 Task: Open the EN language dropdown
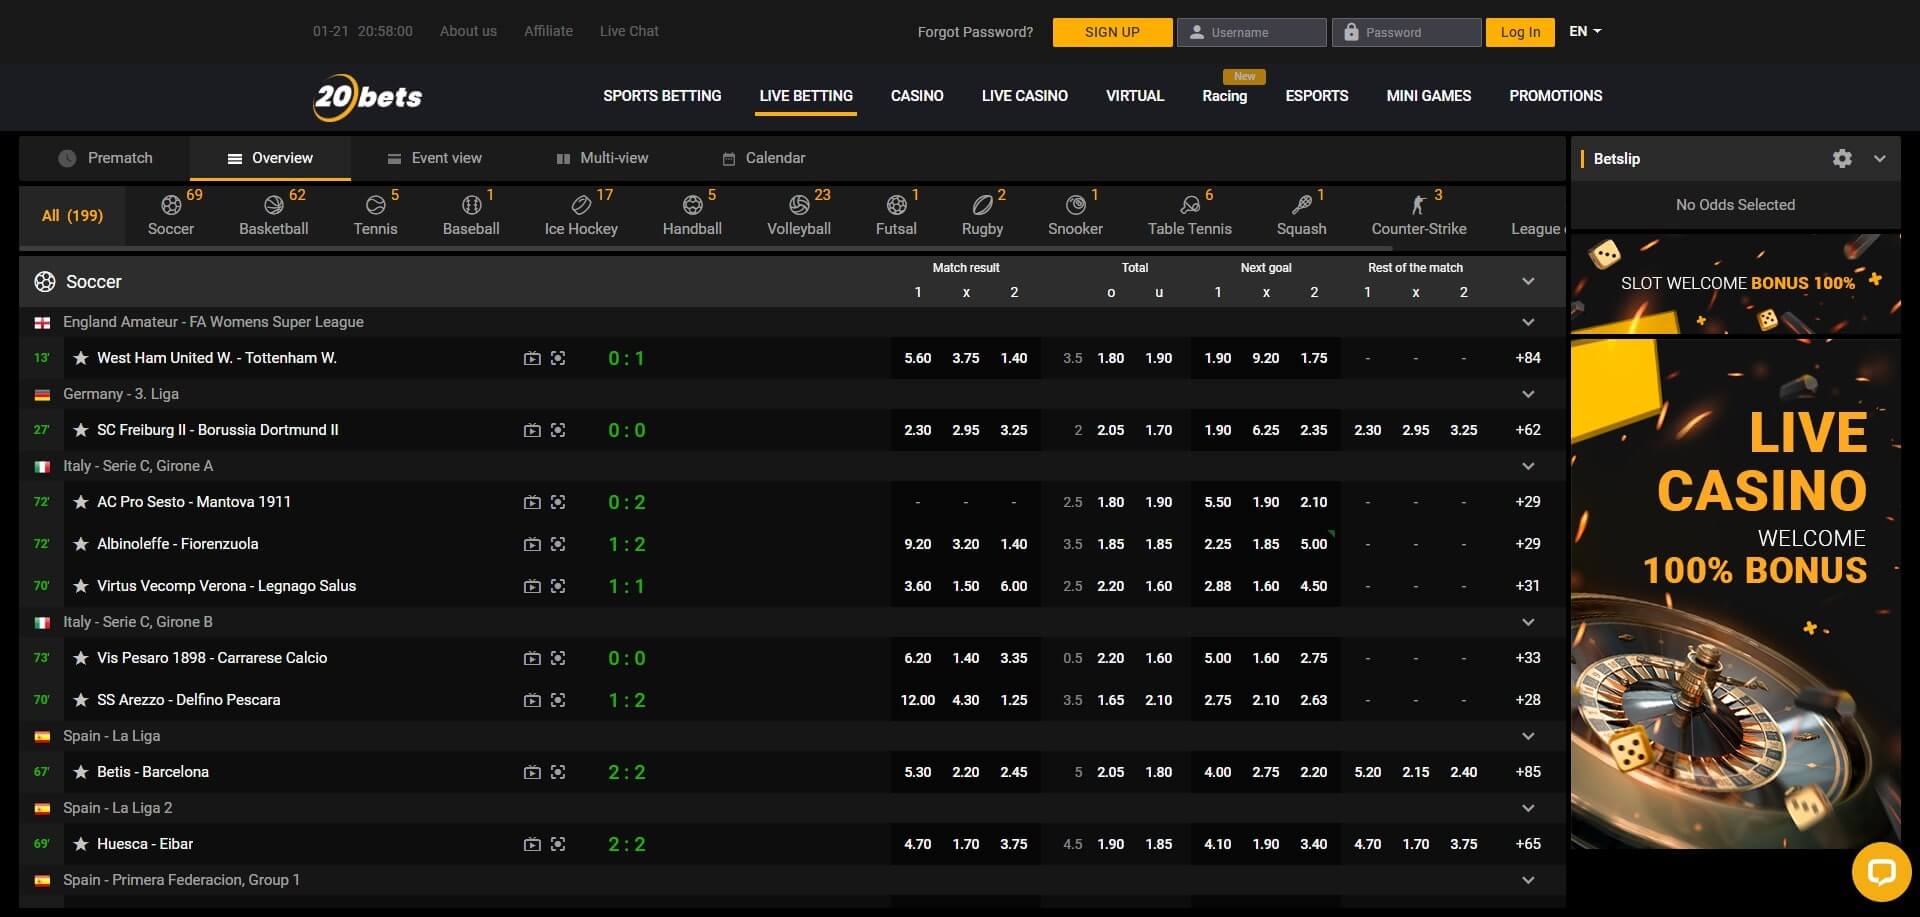pos(1583,31)
